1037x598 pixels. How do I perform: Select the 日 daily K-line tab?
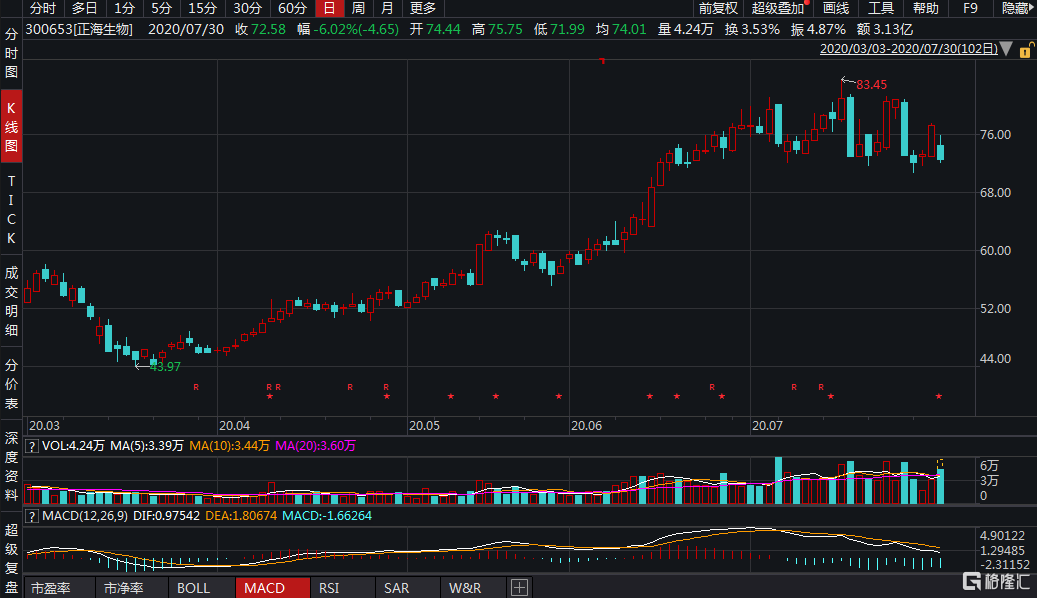pos(329,9)
